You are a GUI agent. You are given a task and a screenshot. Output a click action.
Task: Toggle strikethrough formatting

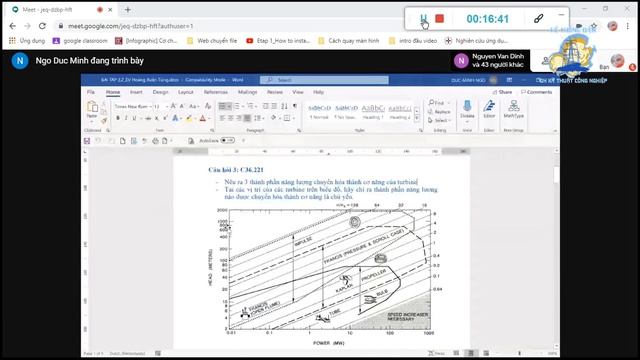[x=148, y=118]
